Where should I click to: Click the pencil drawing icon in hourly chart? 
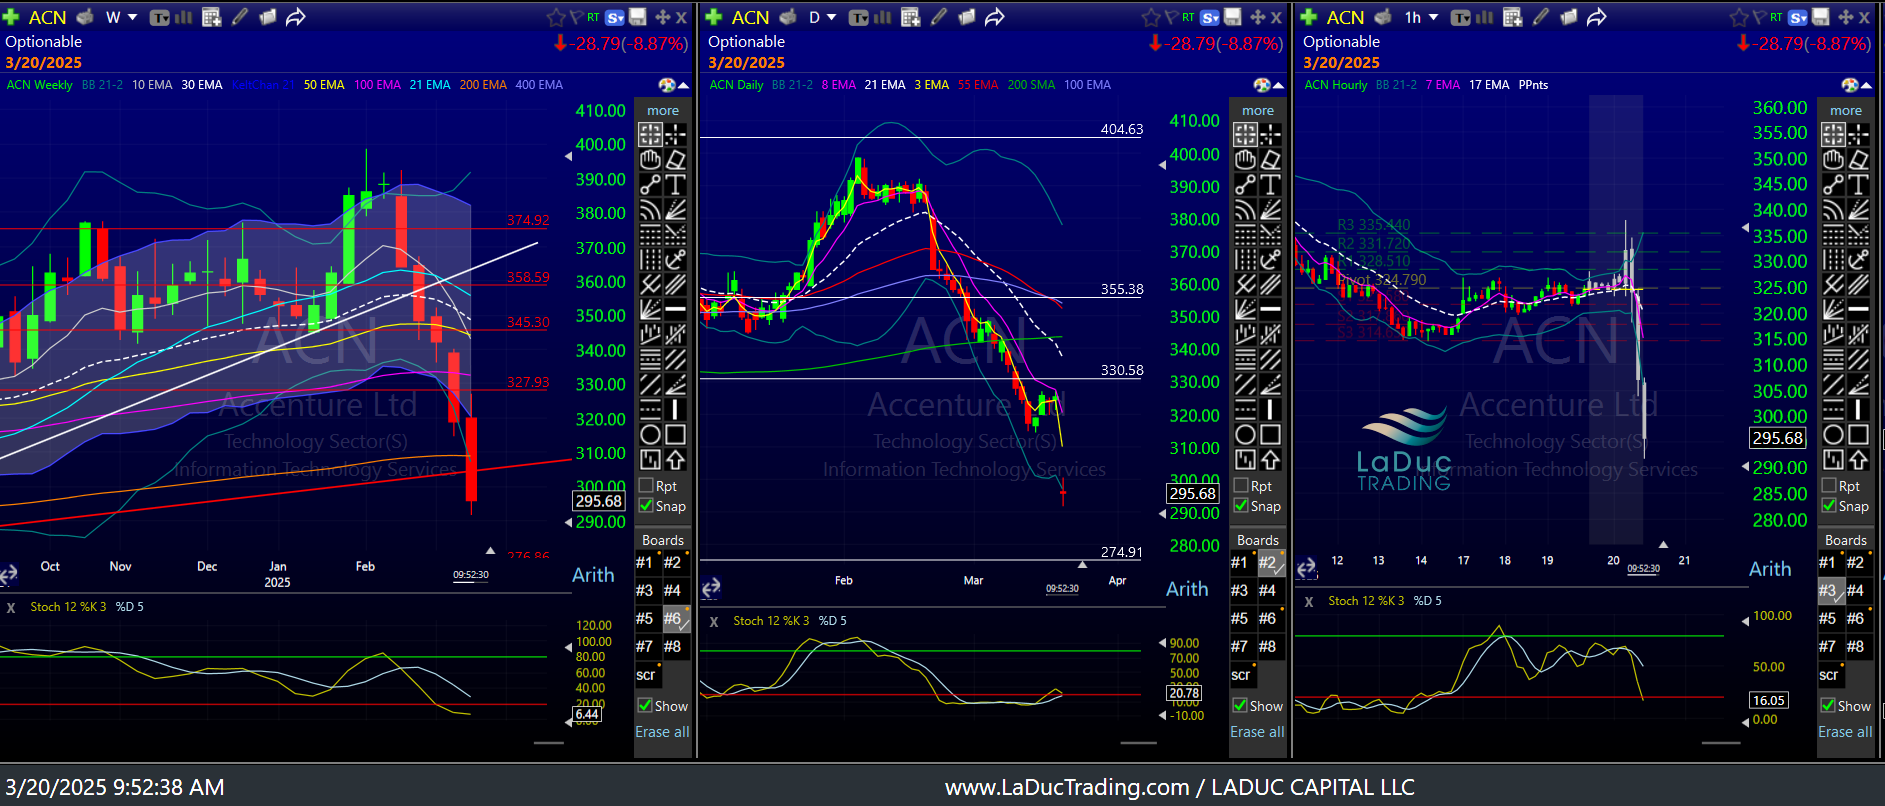click(1541, 17)
